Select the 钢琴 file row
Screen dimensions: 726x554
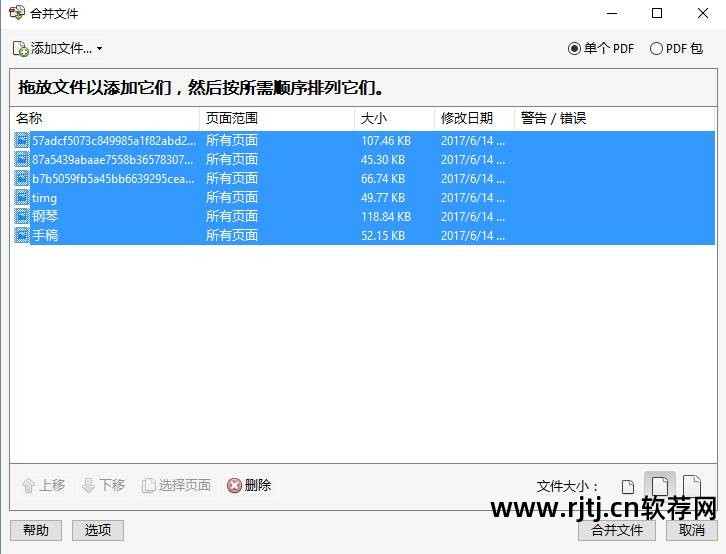(x=363, y=217)
